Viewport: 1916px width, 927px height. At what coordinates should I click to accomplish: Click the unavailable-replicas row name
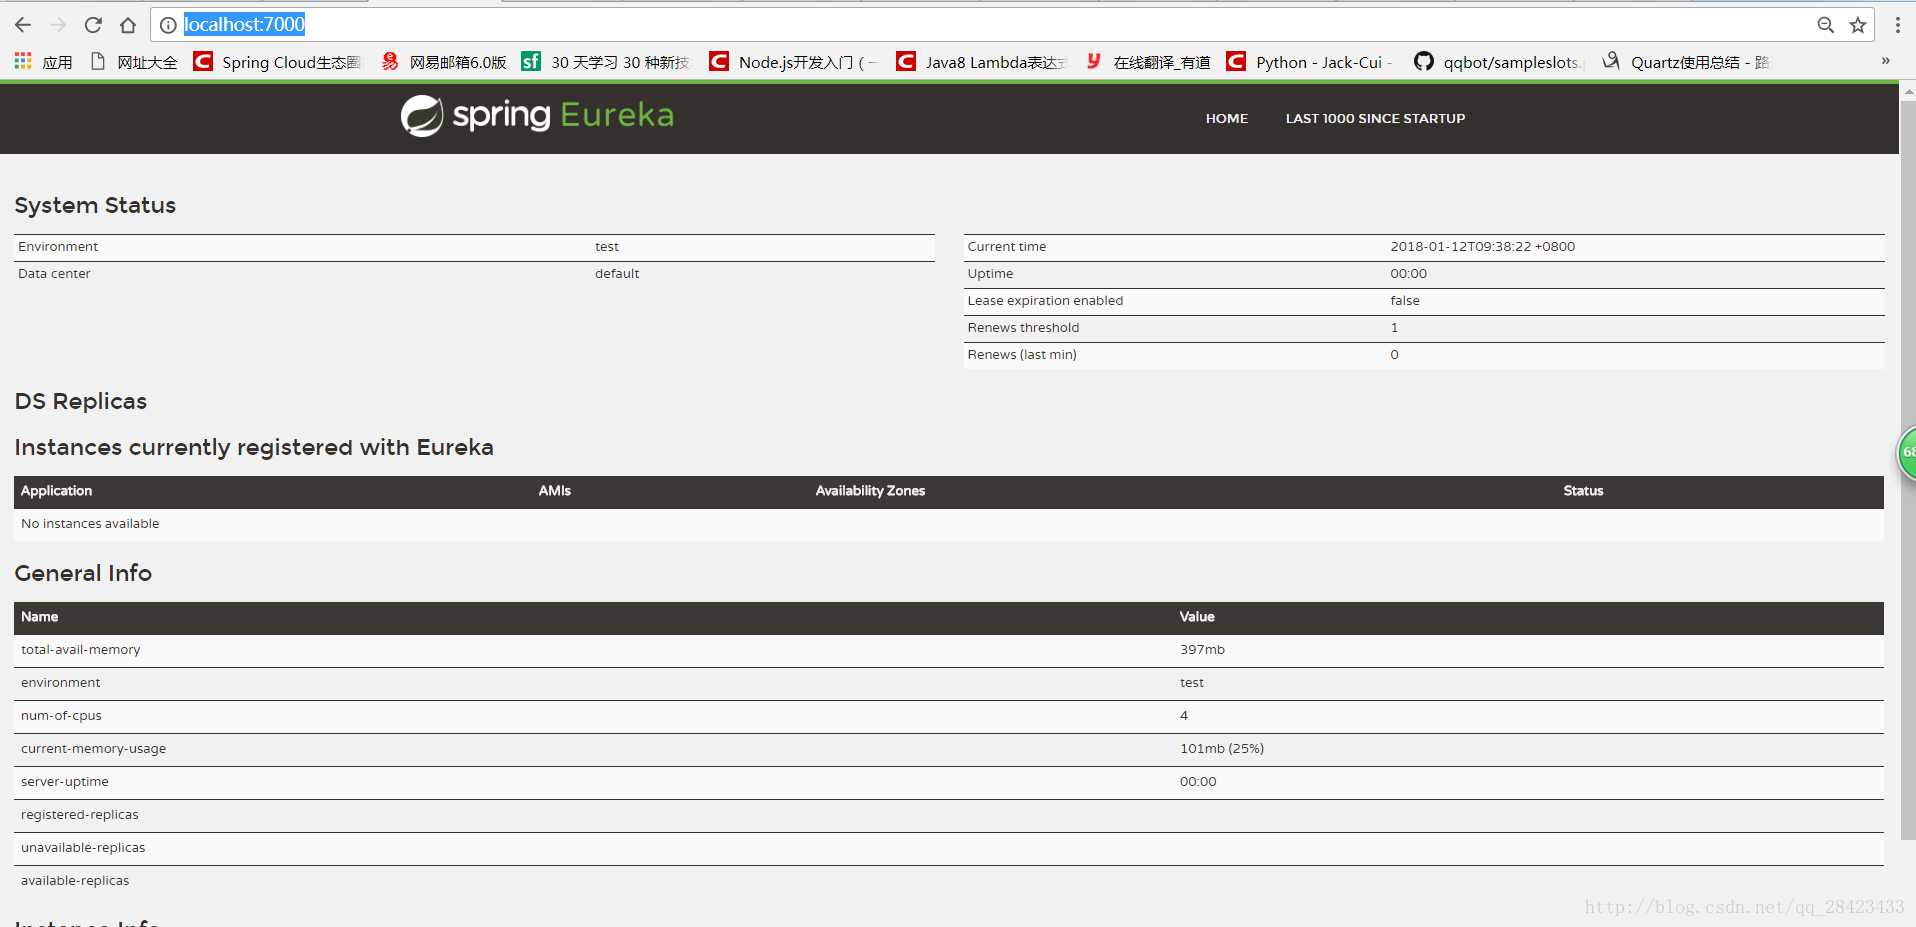pyautogui.click(x=83, y=848)
